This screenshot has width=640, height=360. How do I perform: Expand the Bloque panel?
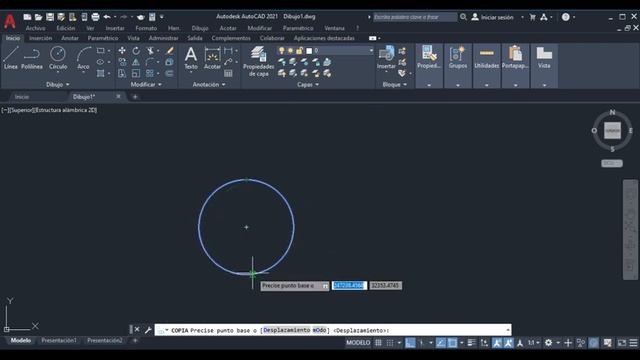pyautogui.click(x=394, y=84)
